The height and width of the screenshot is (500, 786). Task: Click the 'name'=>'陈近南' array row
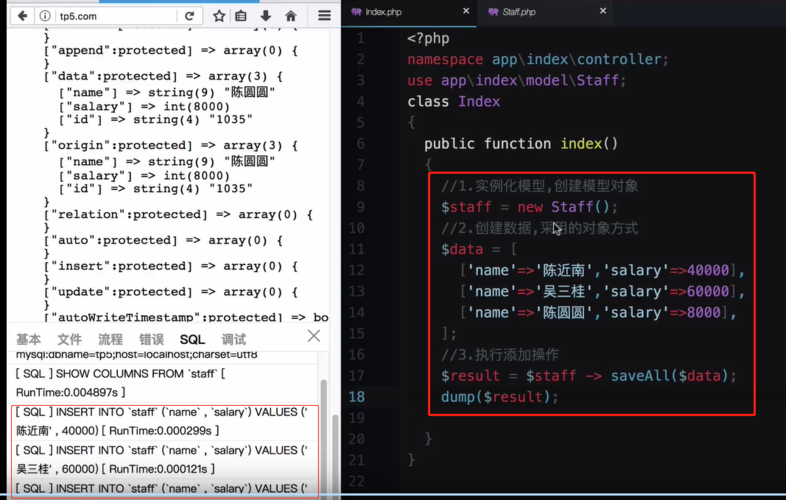click(602, 270)
